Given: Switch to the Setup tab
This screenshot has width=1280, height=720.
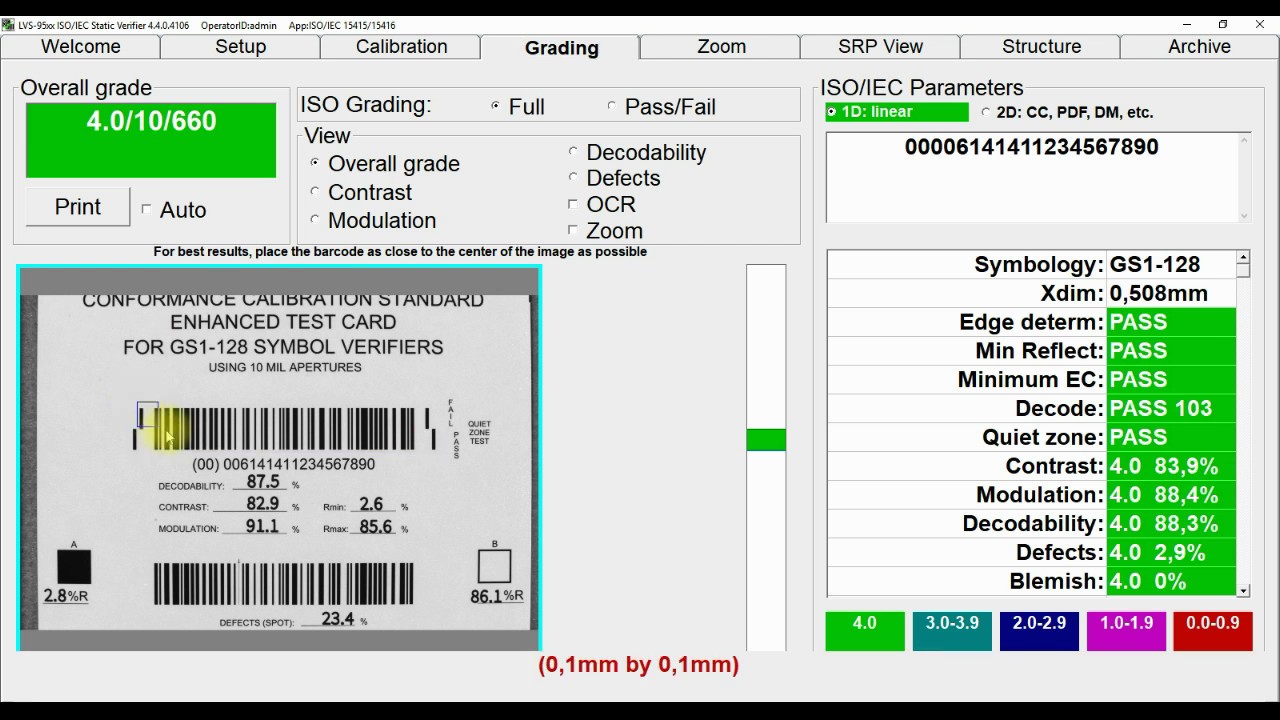Looking at the screenshot, I should pos(240,47).
